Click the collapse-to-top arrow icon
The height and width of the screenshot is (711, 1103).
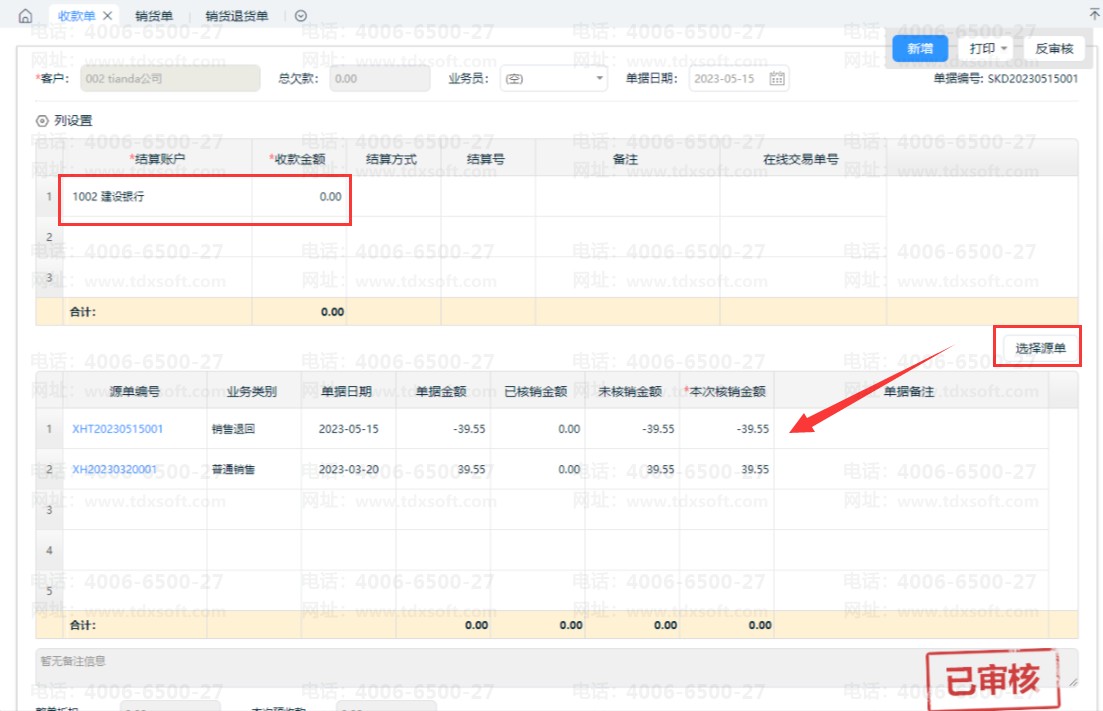1093,14
